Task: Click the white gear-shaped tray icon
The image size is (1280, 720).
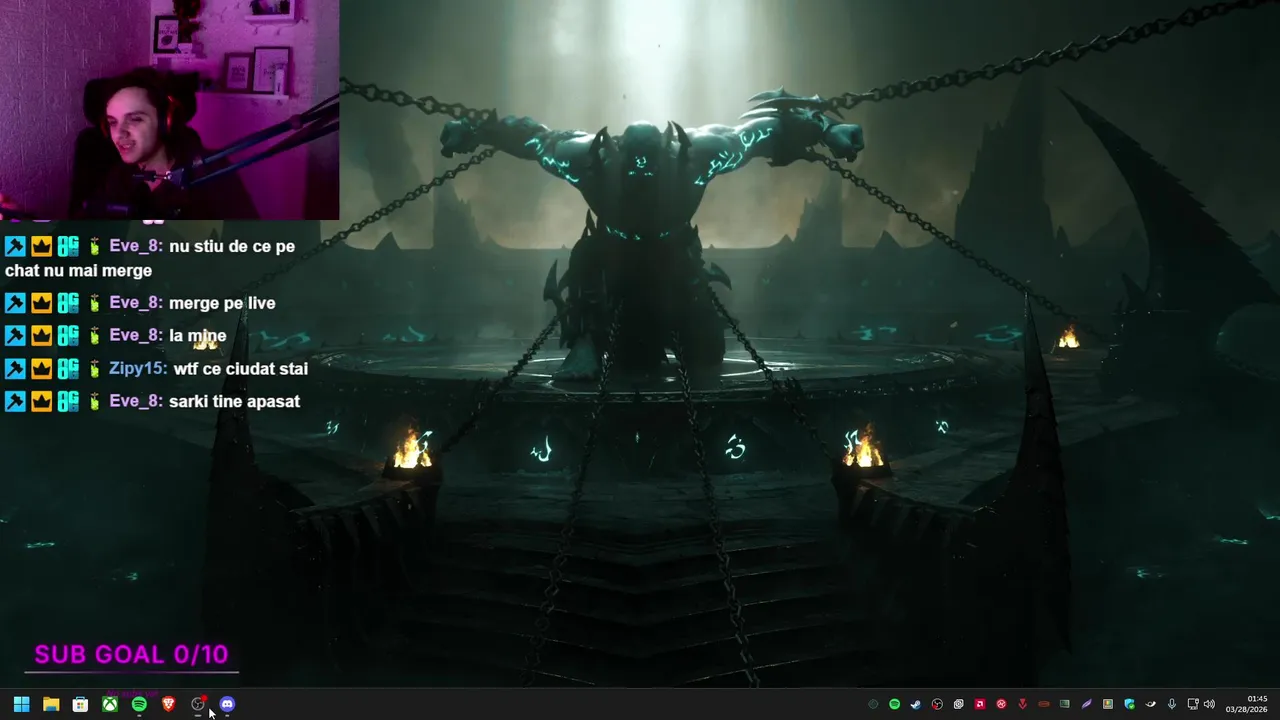Action: coord(959,704)
